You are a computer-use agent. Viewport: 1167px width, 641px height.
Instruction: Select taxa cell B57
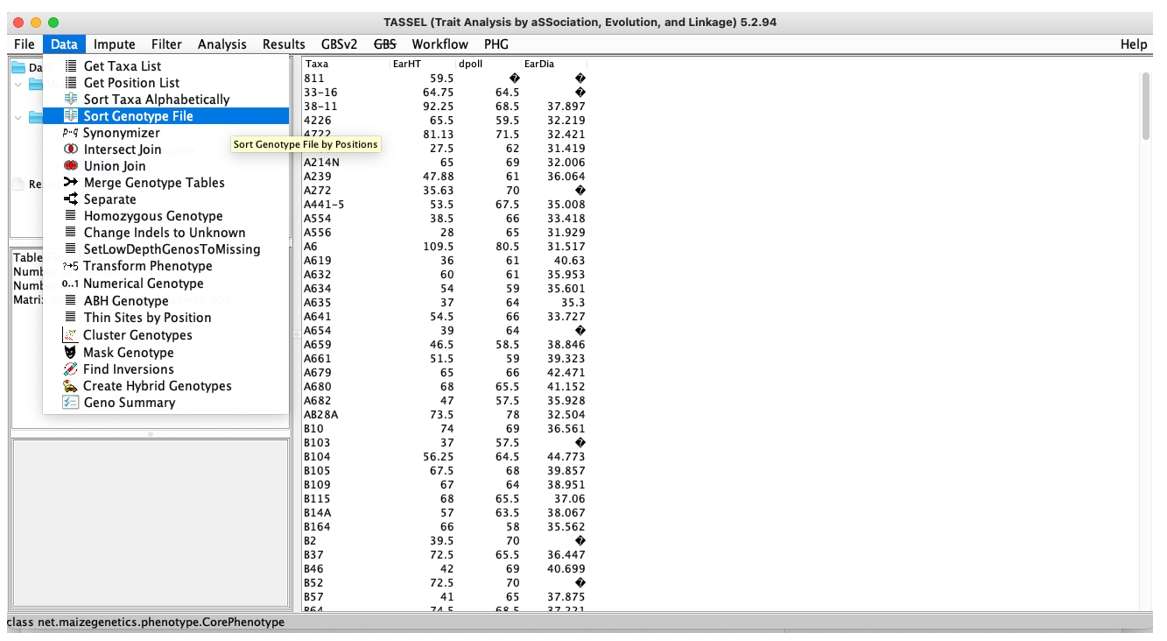(x=313, y=596)
